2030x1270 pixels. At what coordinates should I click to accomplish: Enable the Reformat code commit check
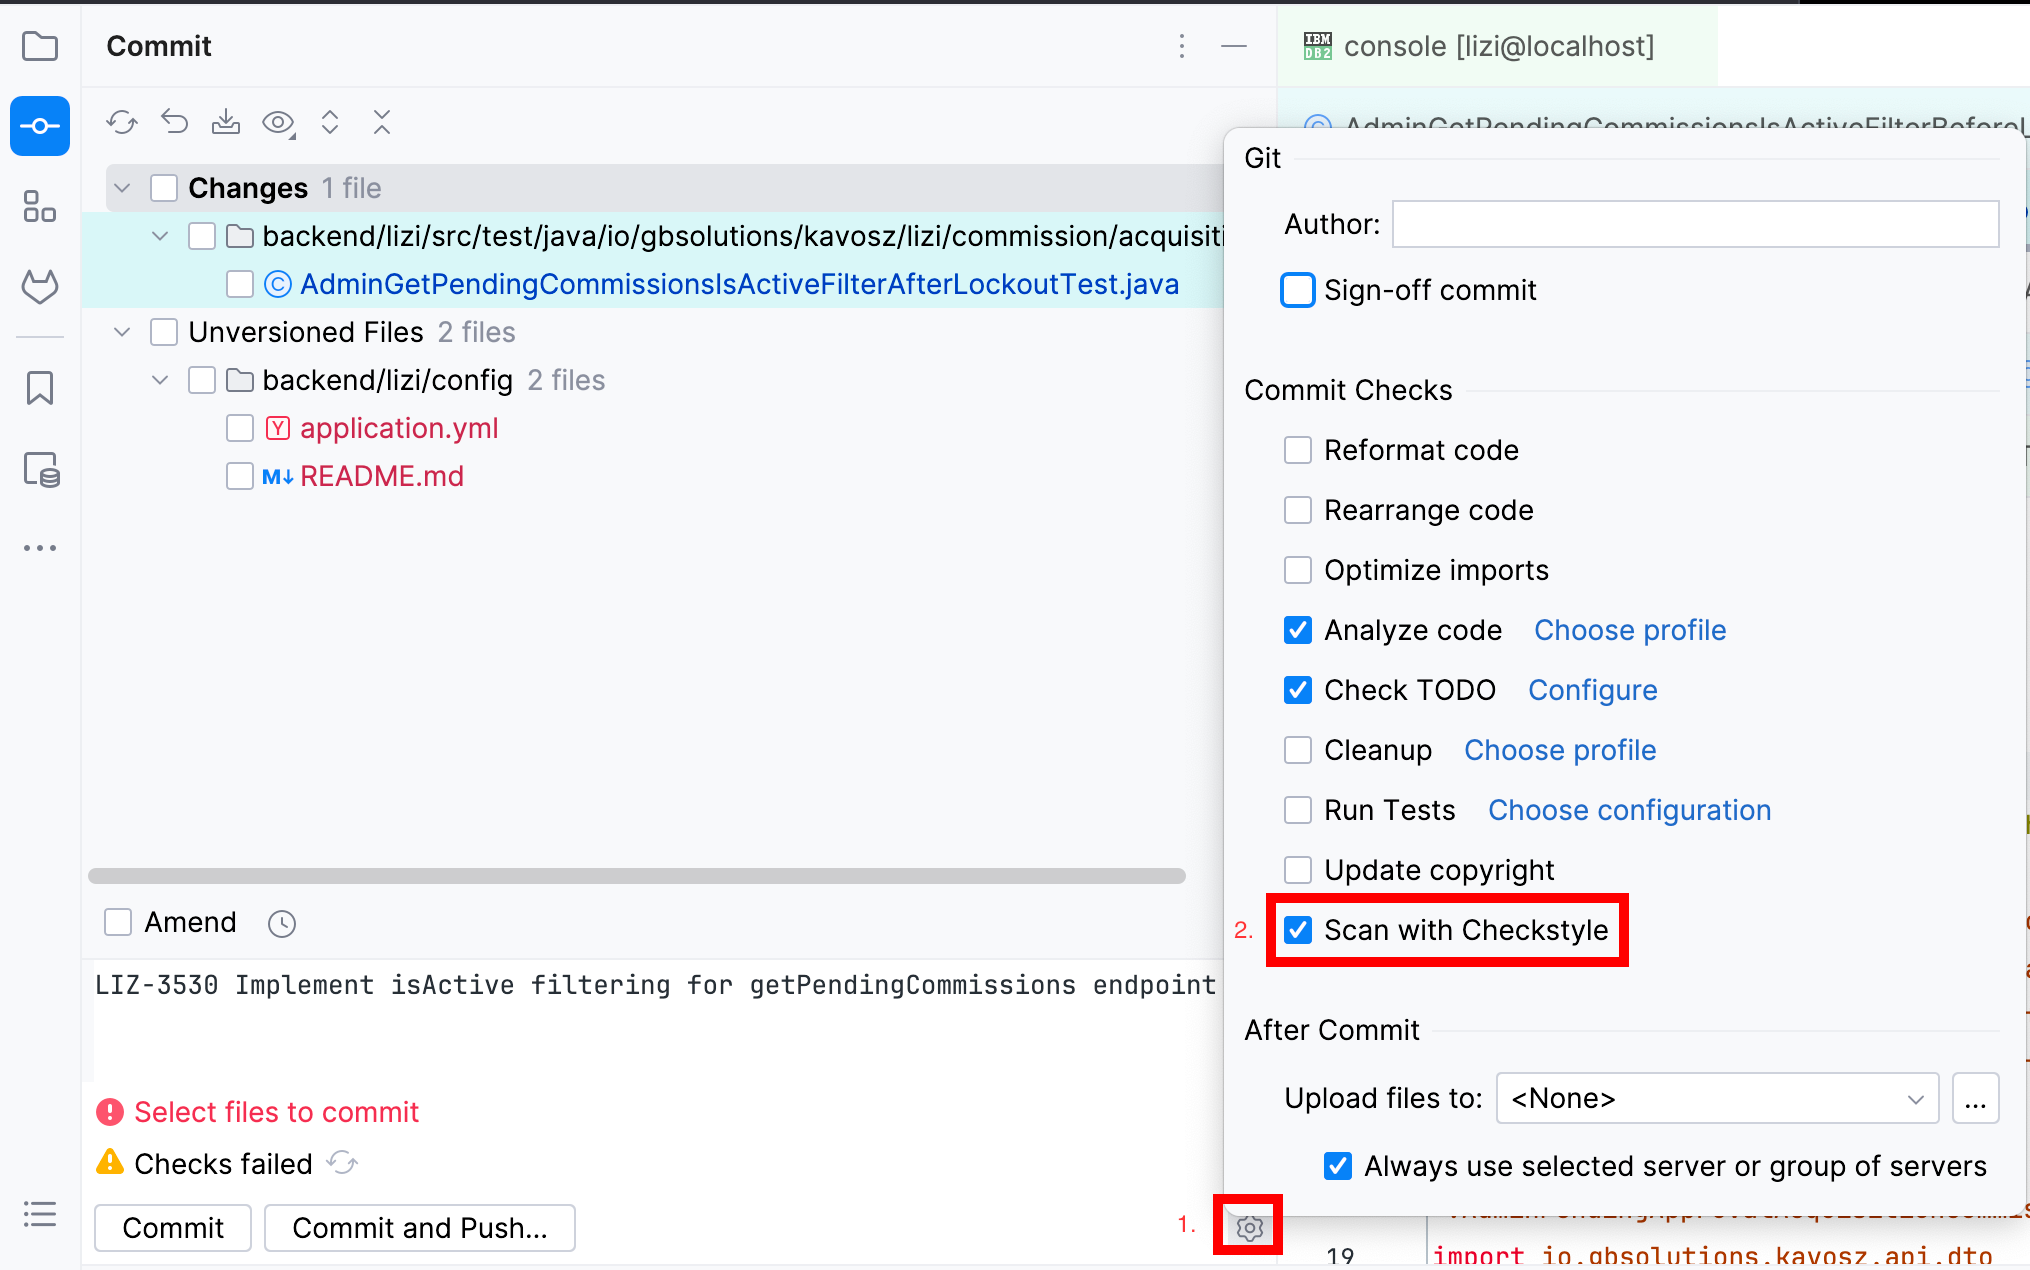point(1297,450)
